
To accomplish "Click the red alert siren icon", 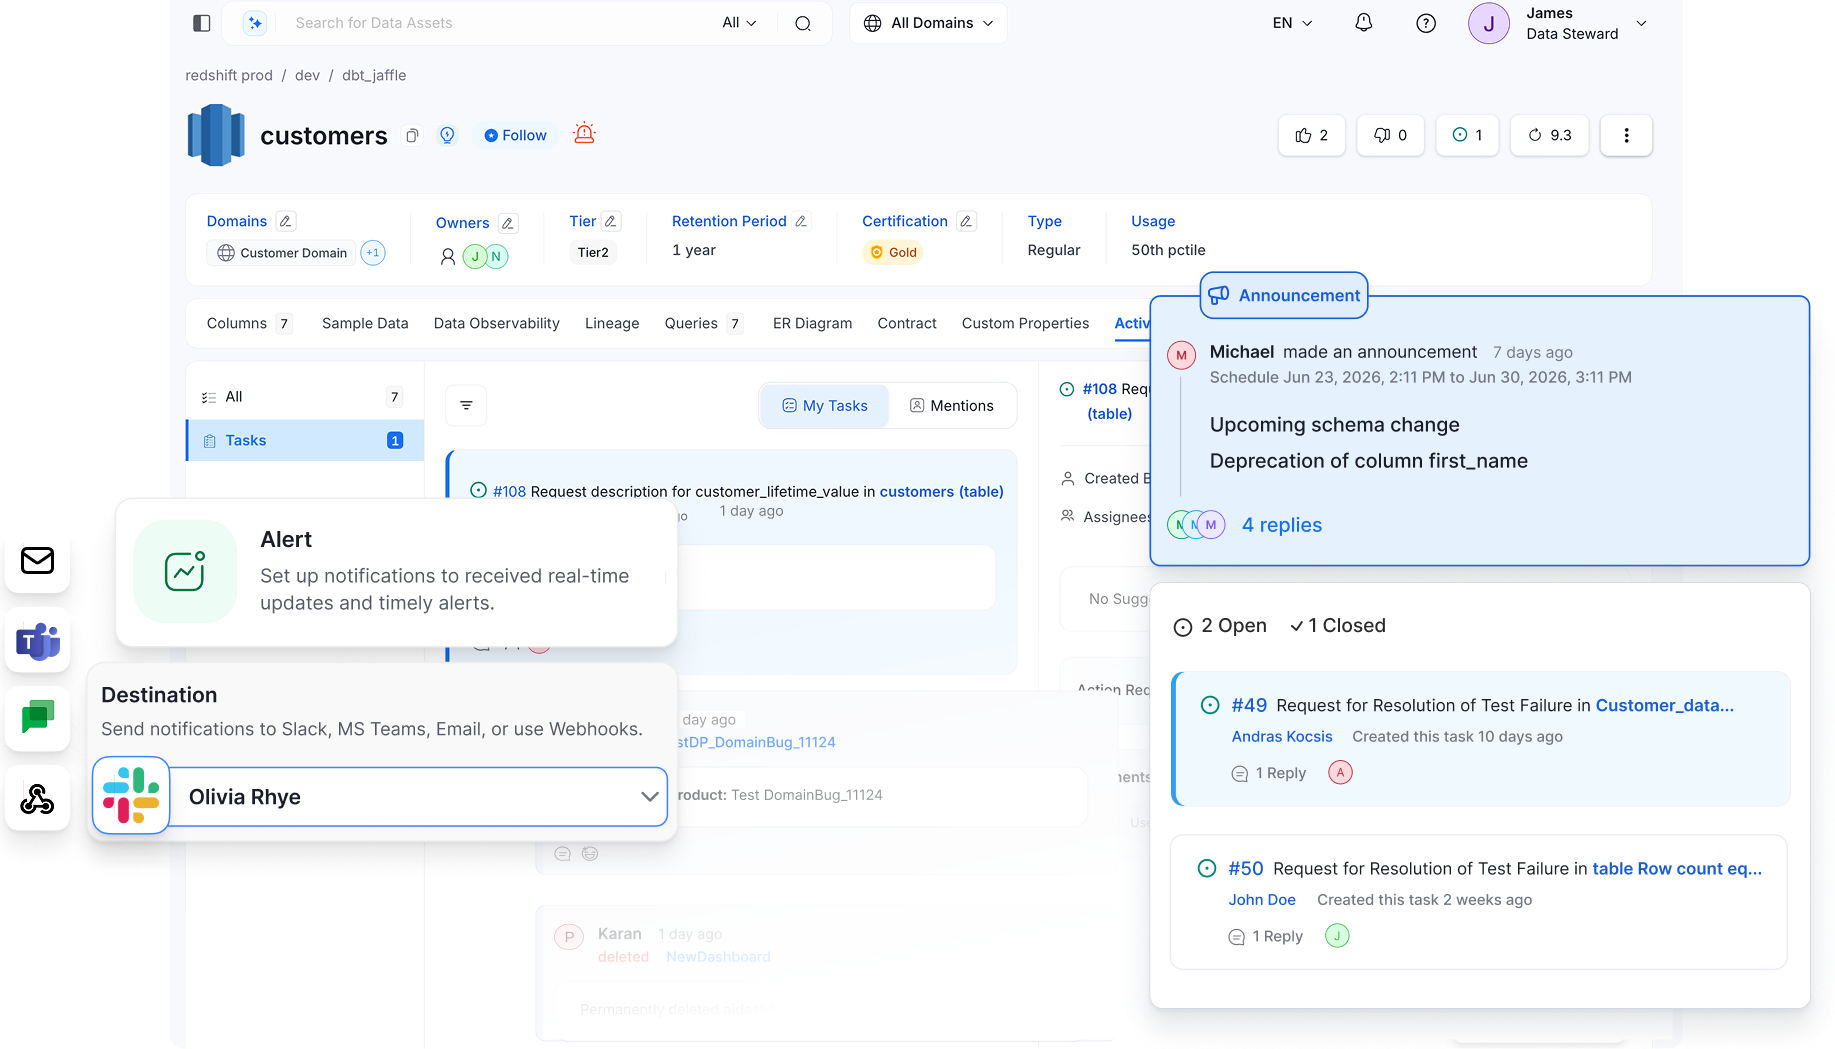I will point(585,133).
